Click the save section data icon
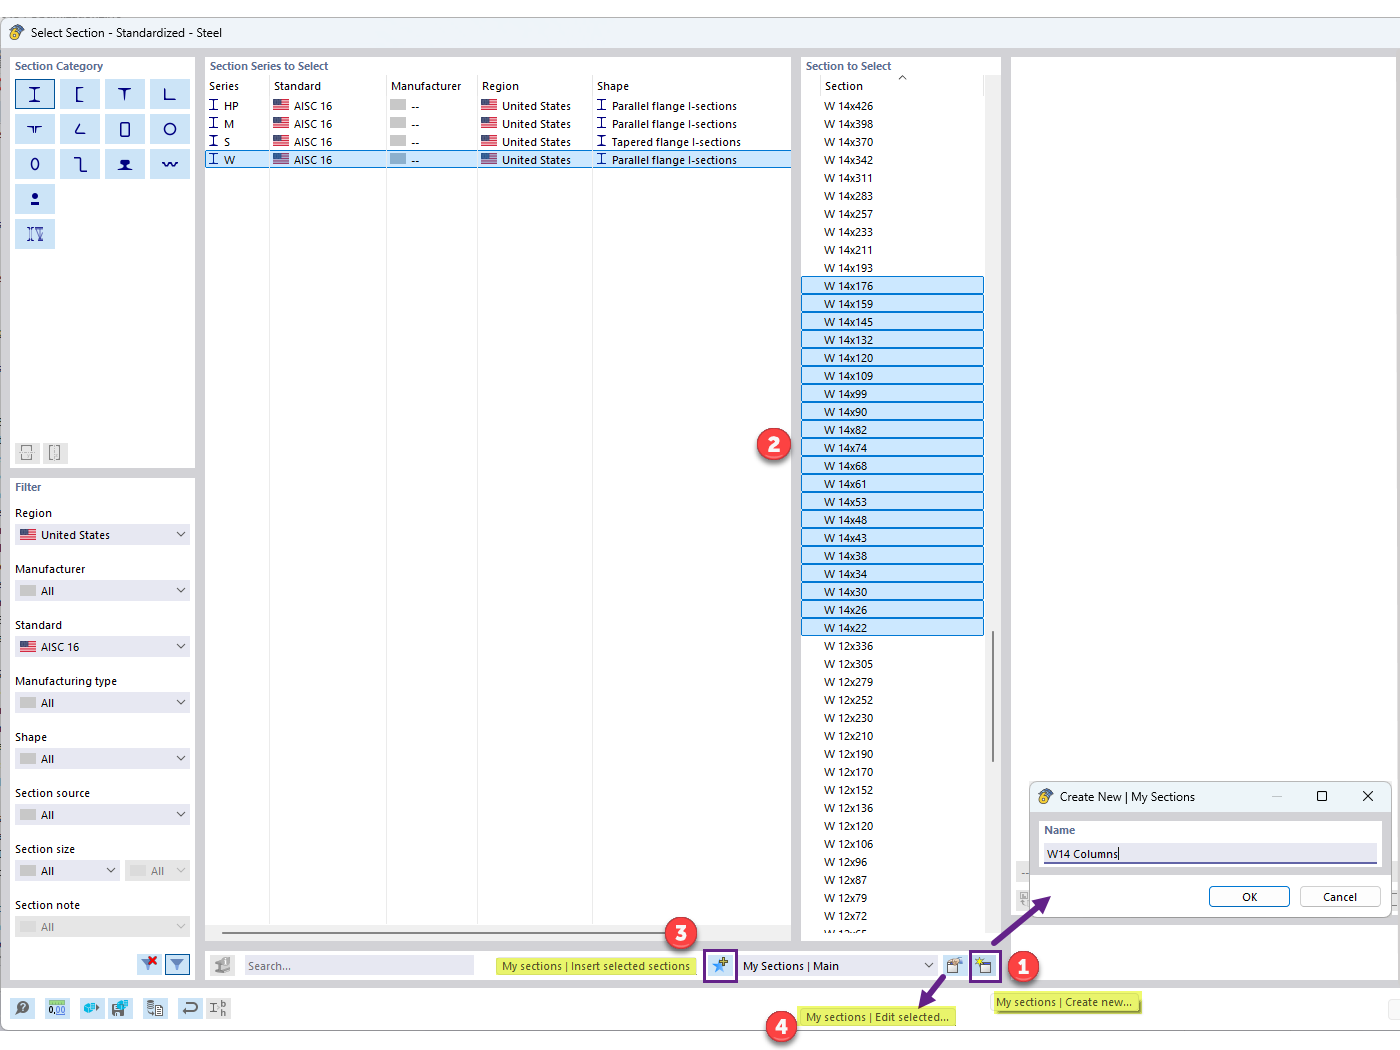This screenshot has width=1400, height=1050. 121,1008
